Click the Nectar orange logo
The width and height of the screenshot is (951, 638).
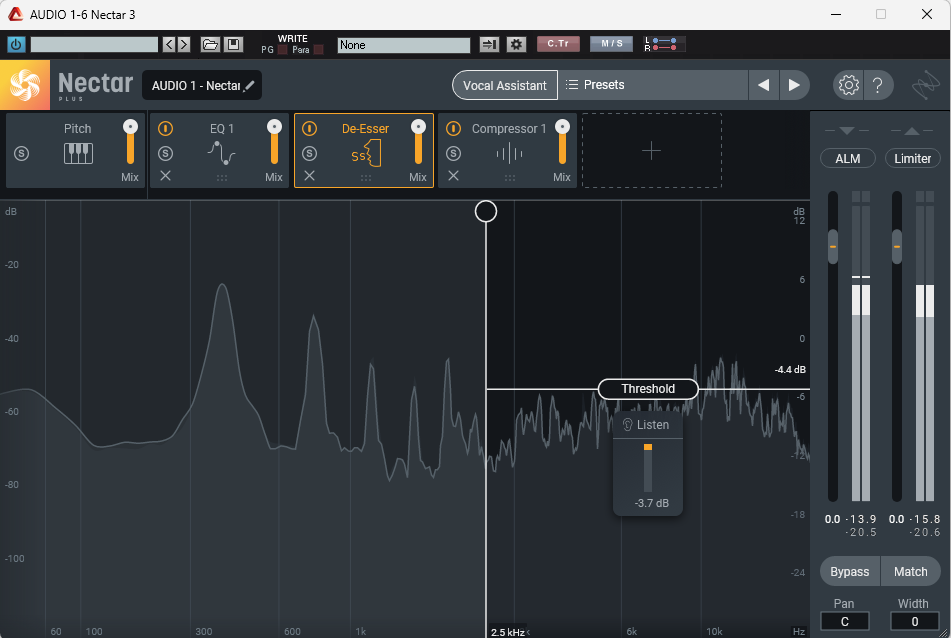tap(25, 85)
